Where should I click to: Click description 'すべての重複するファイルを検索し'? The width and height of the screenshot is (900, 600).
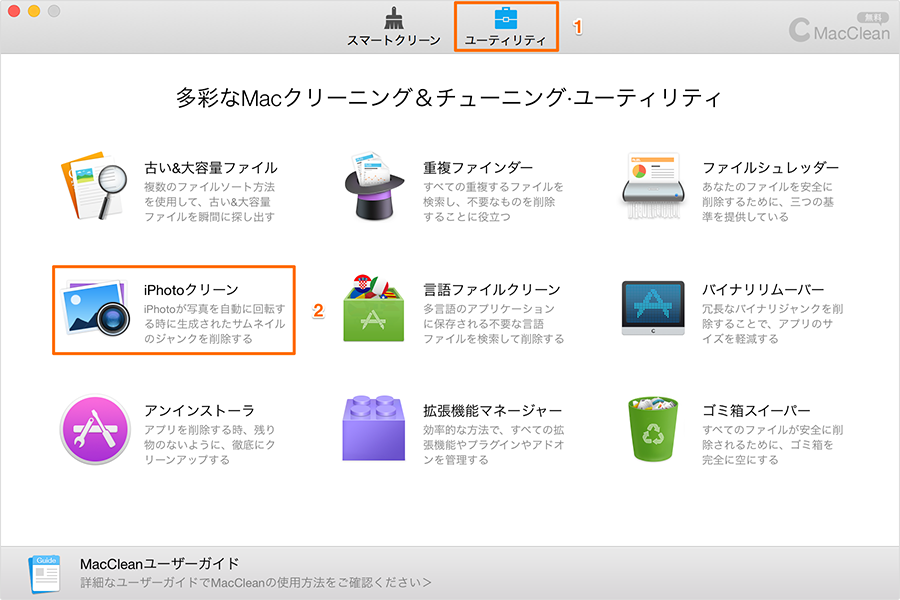pyautogui.click(x=494, y=202)
